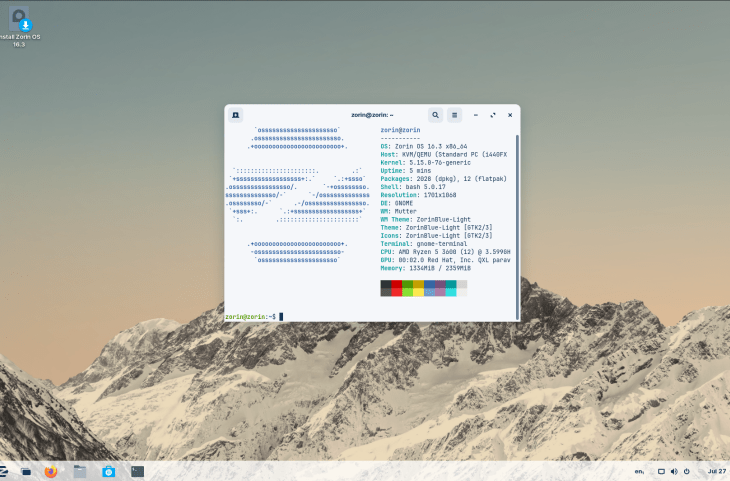Image resolution: width=730 pixels, height=481 pixels.
Task: Maximize the terminal window
Action: pyautogui.click(x=493, y=115)
